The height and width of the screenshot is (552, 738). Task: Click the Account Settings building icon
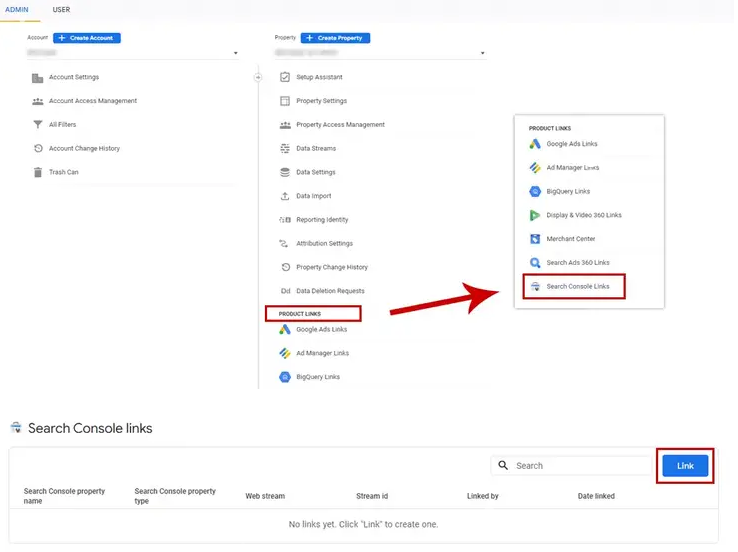coord(38,78)
